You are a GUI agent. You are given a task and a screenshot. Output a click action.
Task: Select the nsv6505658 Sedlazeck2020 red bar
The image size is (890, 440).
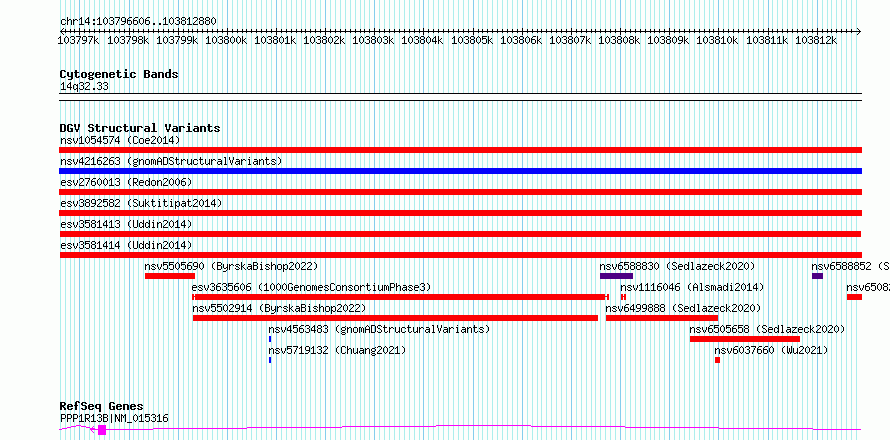coord(745,339)
